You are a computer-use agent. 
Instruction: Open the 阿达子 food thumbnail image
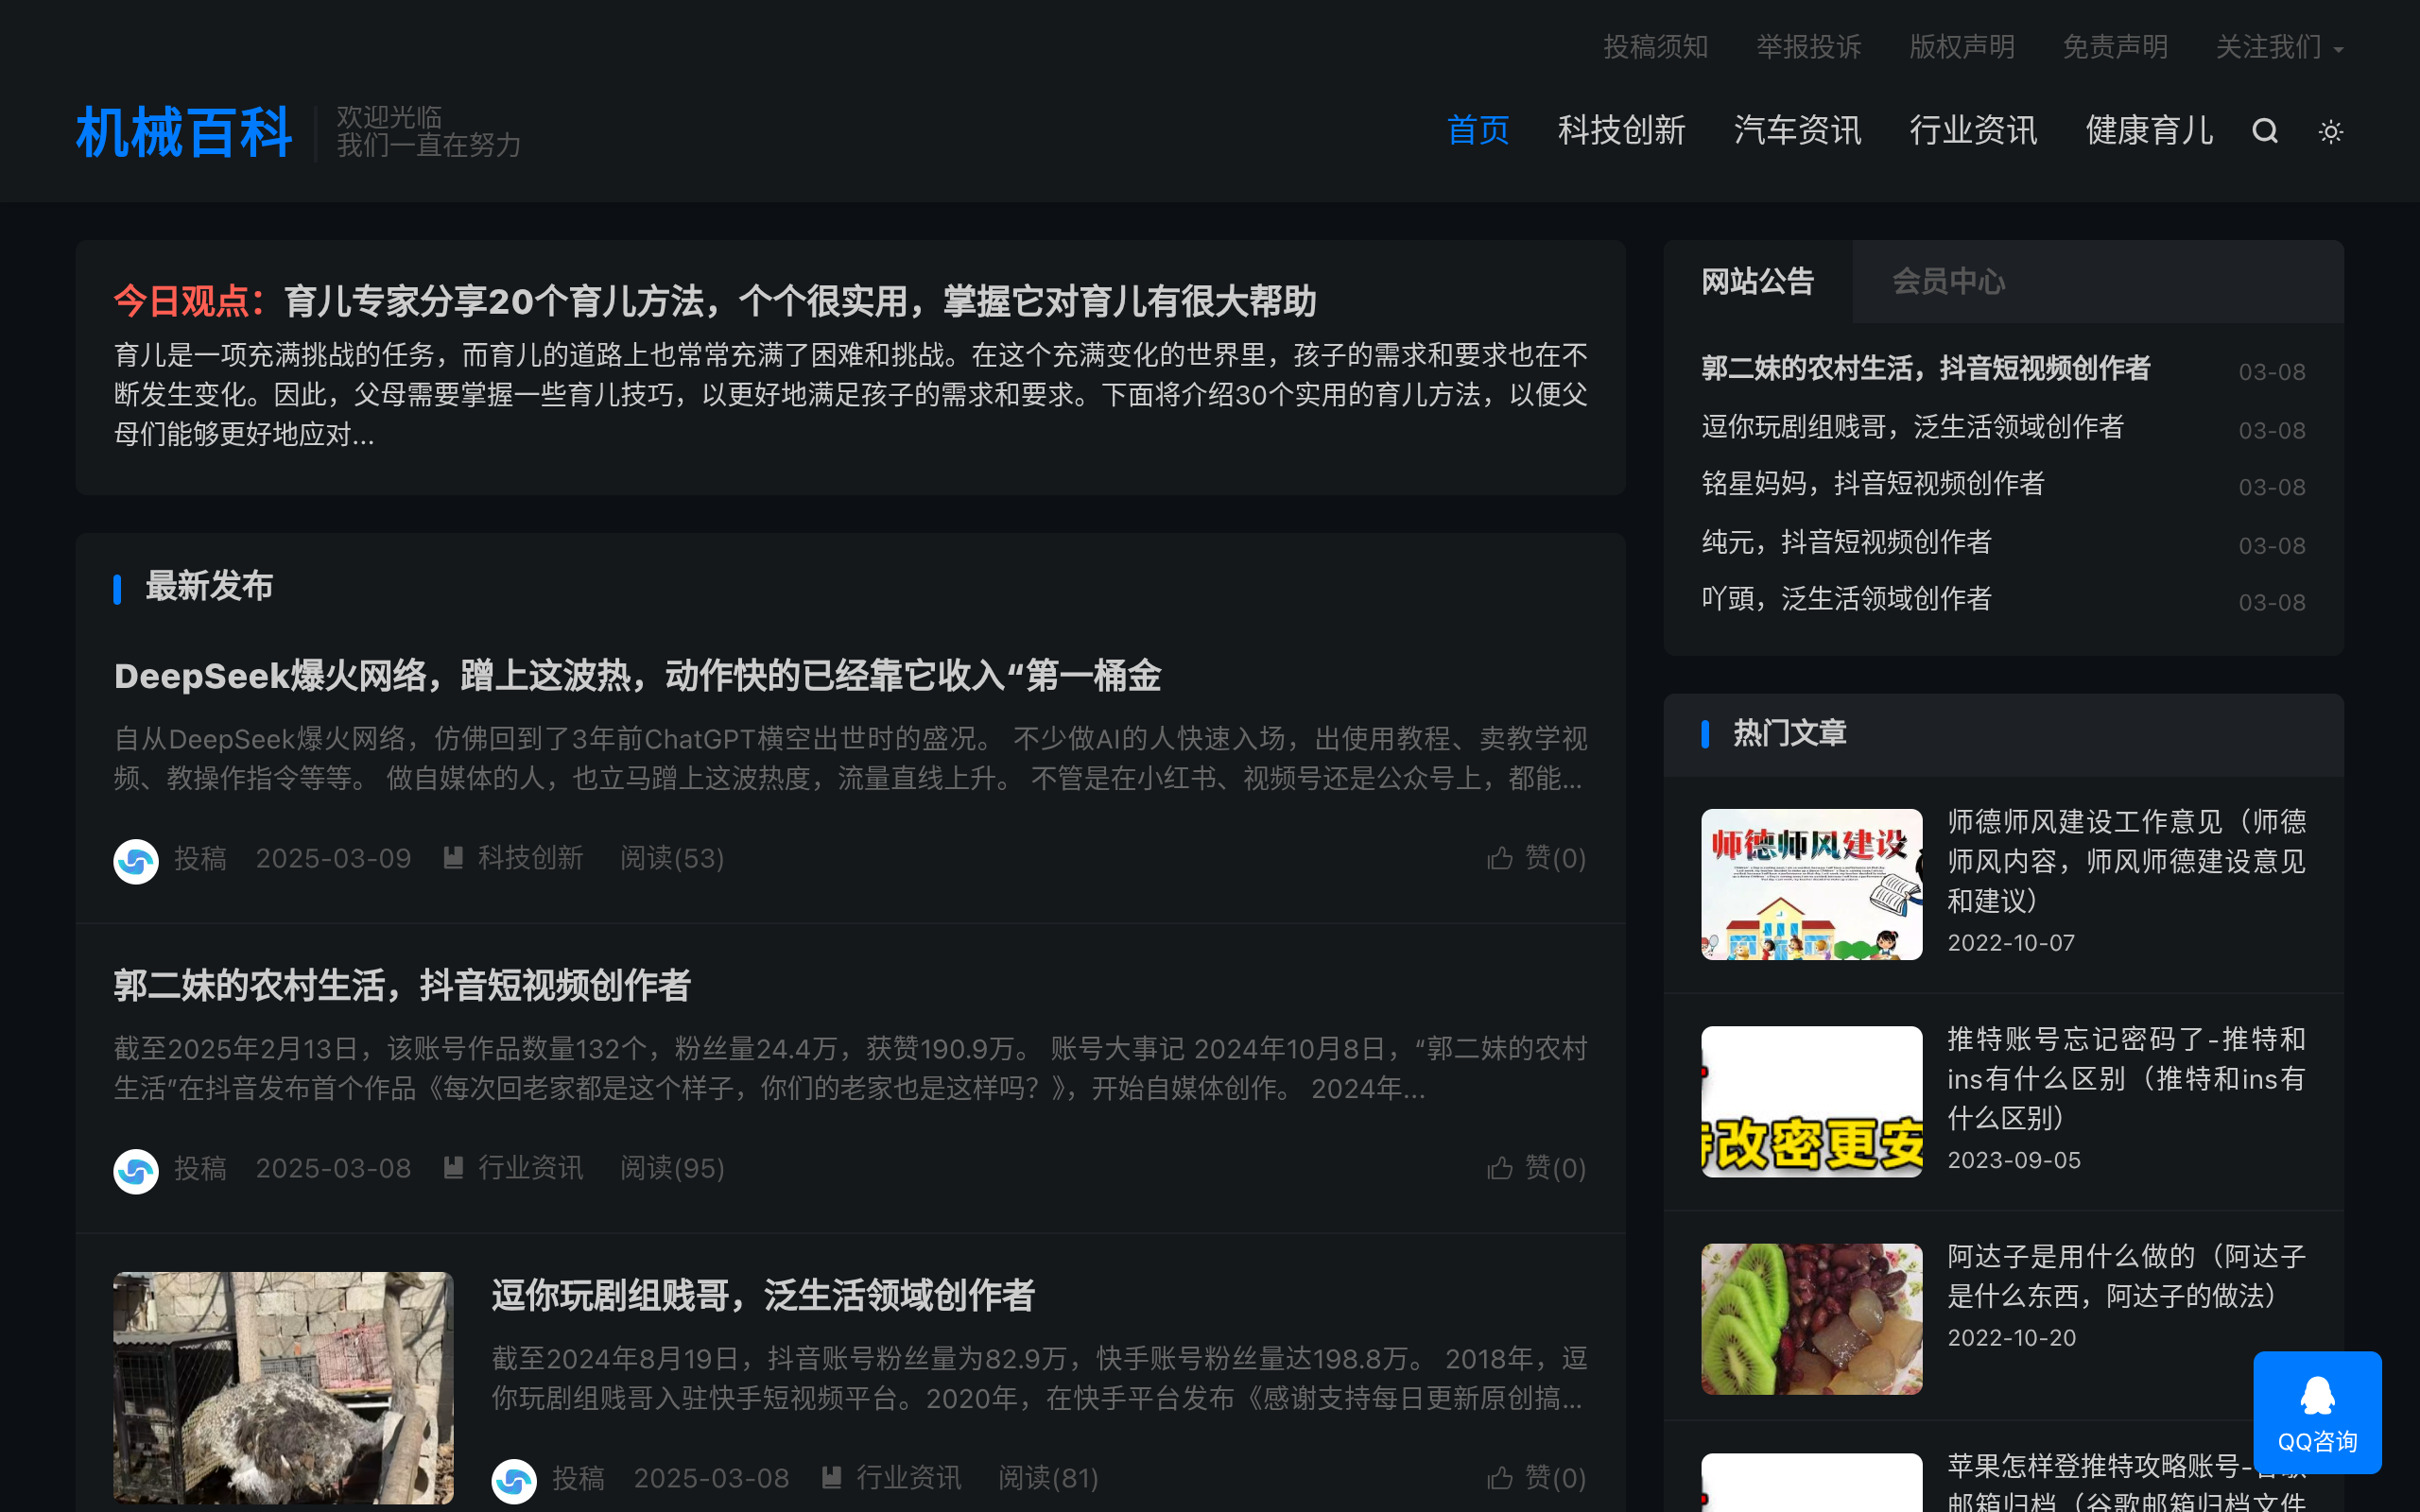tap(1811, 1318)
